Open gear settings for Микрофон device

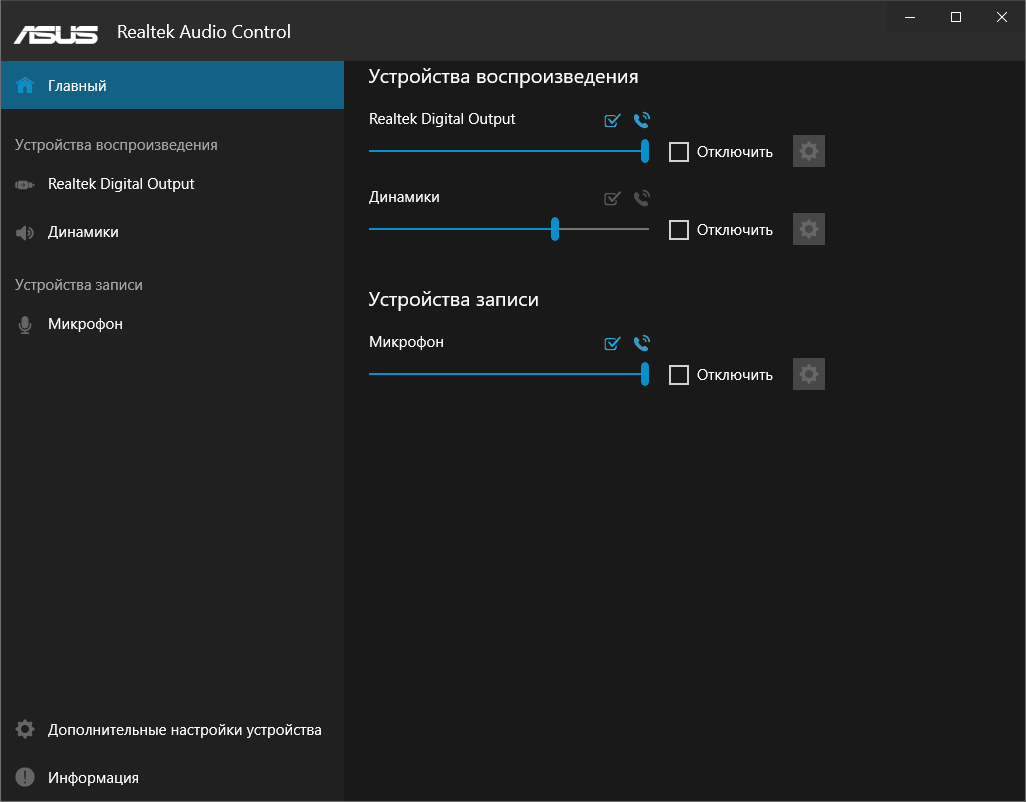pos(809,375)
